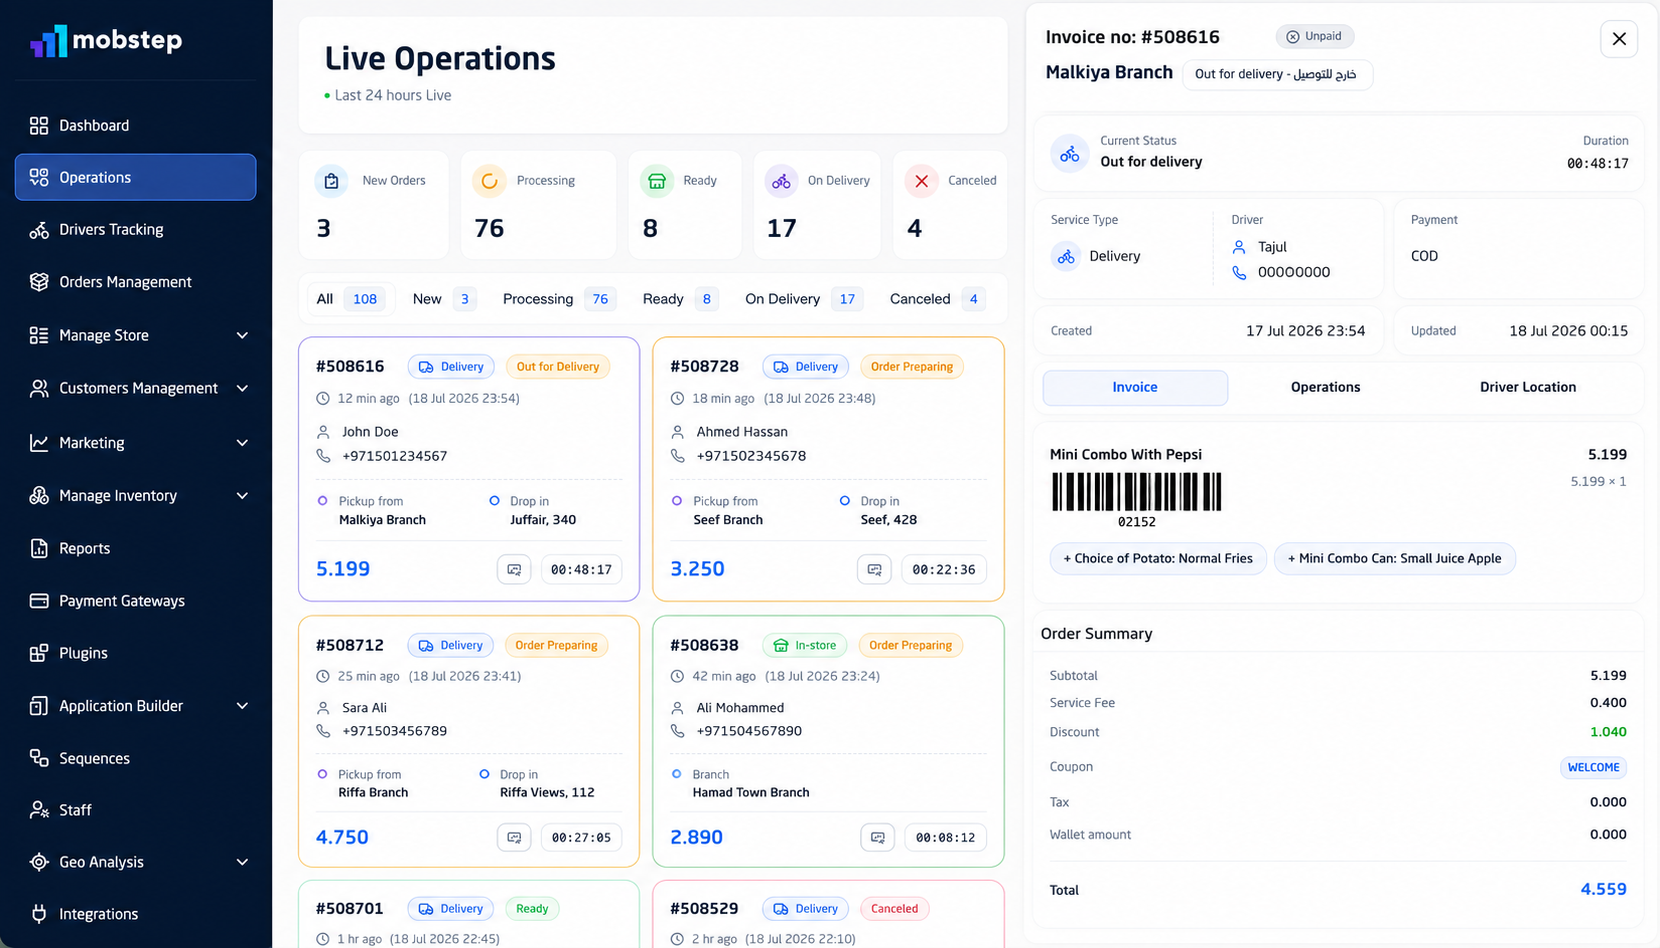
Task: Switch to the Operations tab in invoice panel
Action: tap(1325, 388)
